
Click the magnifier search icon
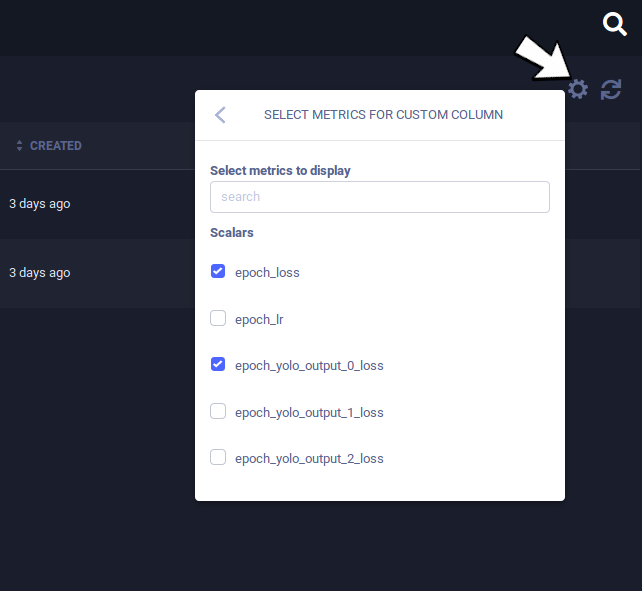tap(615, 24)
